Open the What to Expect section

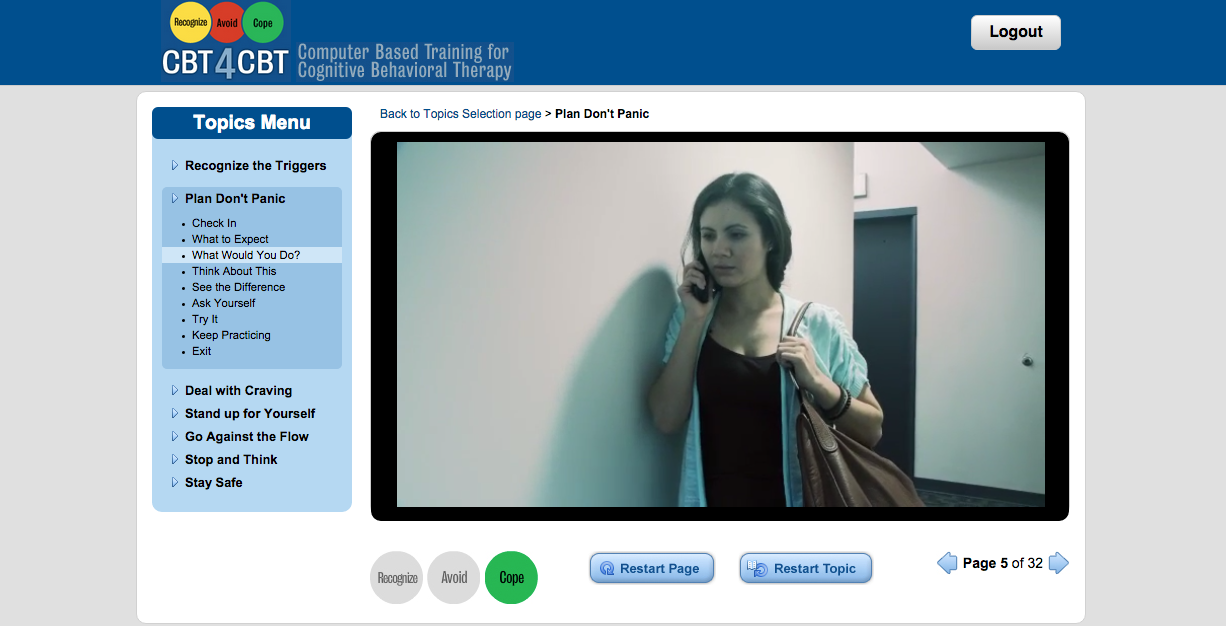(x=230, y=239)
